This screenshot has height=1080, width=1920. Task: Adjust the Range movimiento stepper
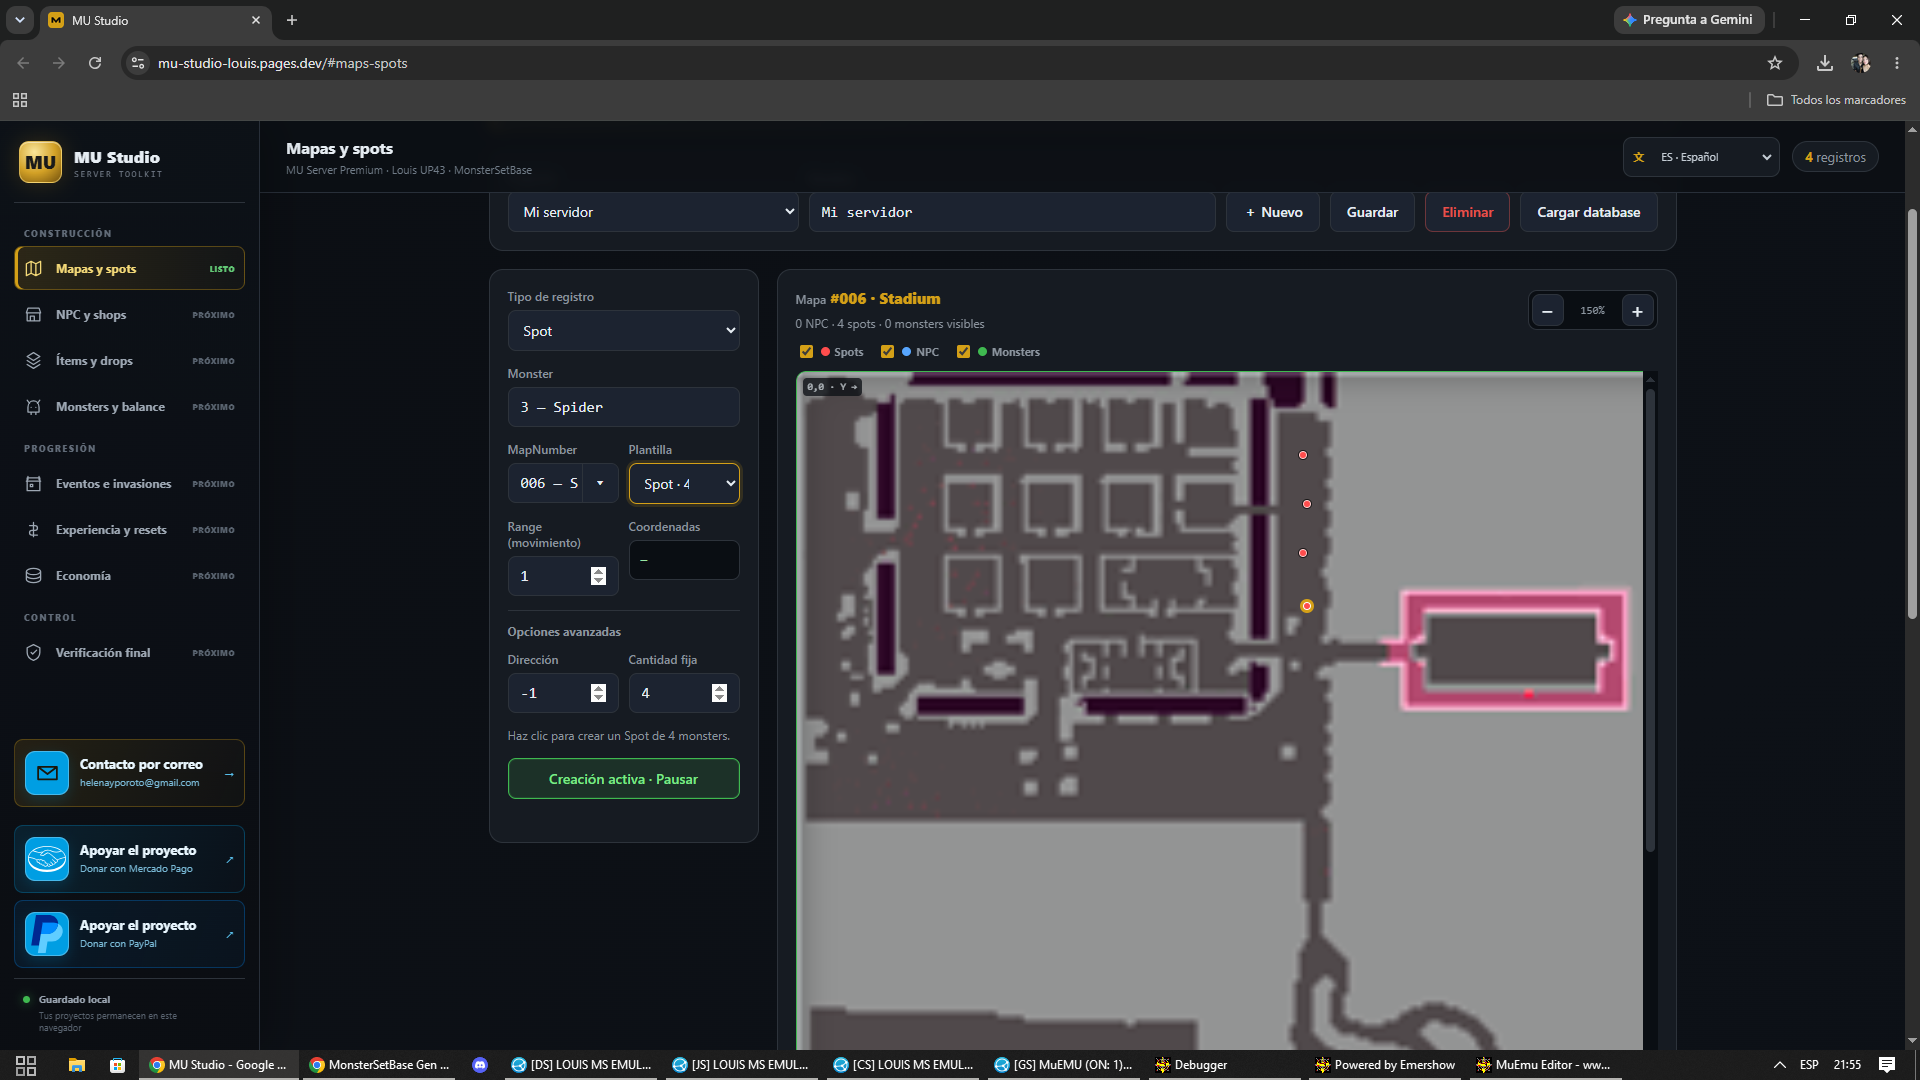[x=598, y=576]
